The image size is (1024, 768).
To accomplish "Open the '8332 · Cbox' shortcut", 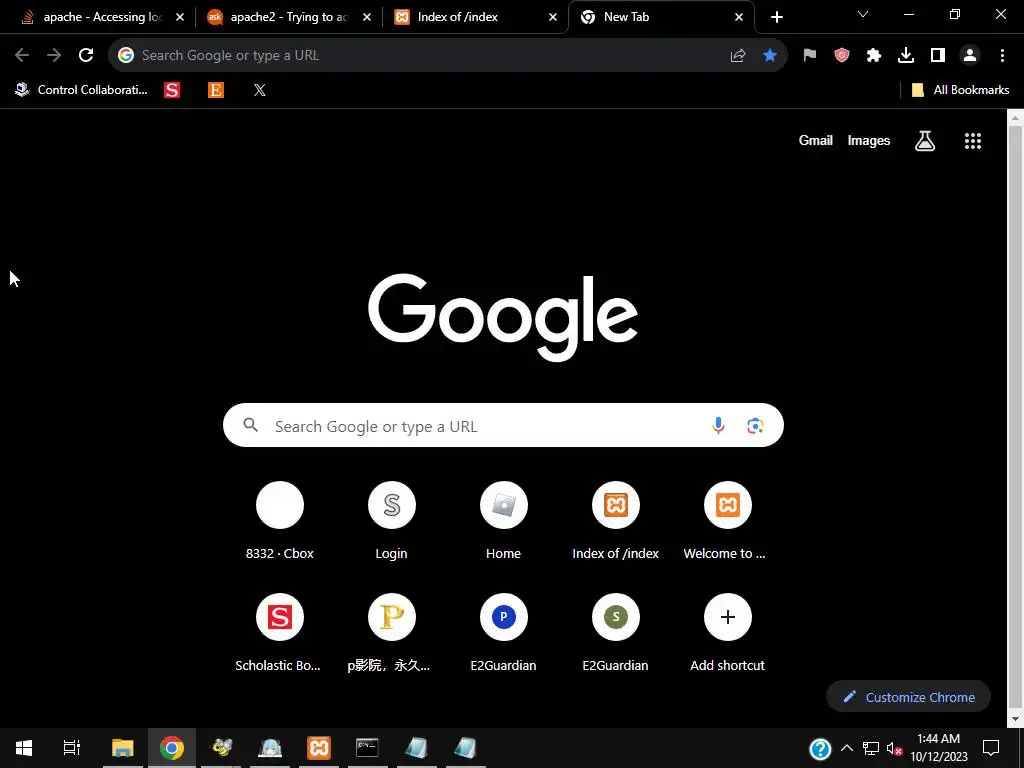I will pos(280,521).
